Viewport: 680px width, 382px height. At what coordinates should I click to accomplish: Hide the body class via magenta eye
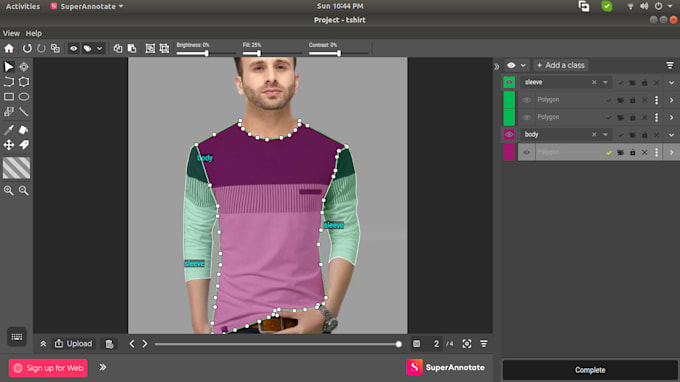click(509, 134)
